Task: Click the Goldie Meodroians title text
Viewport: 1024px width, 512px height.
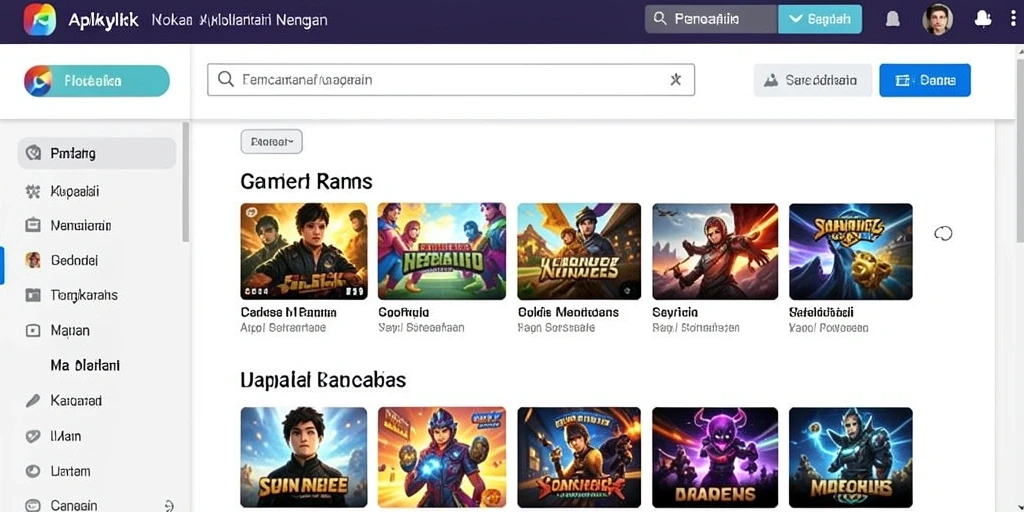Action: pos(568,313)
